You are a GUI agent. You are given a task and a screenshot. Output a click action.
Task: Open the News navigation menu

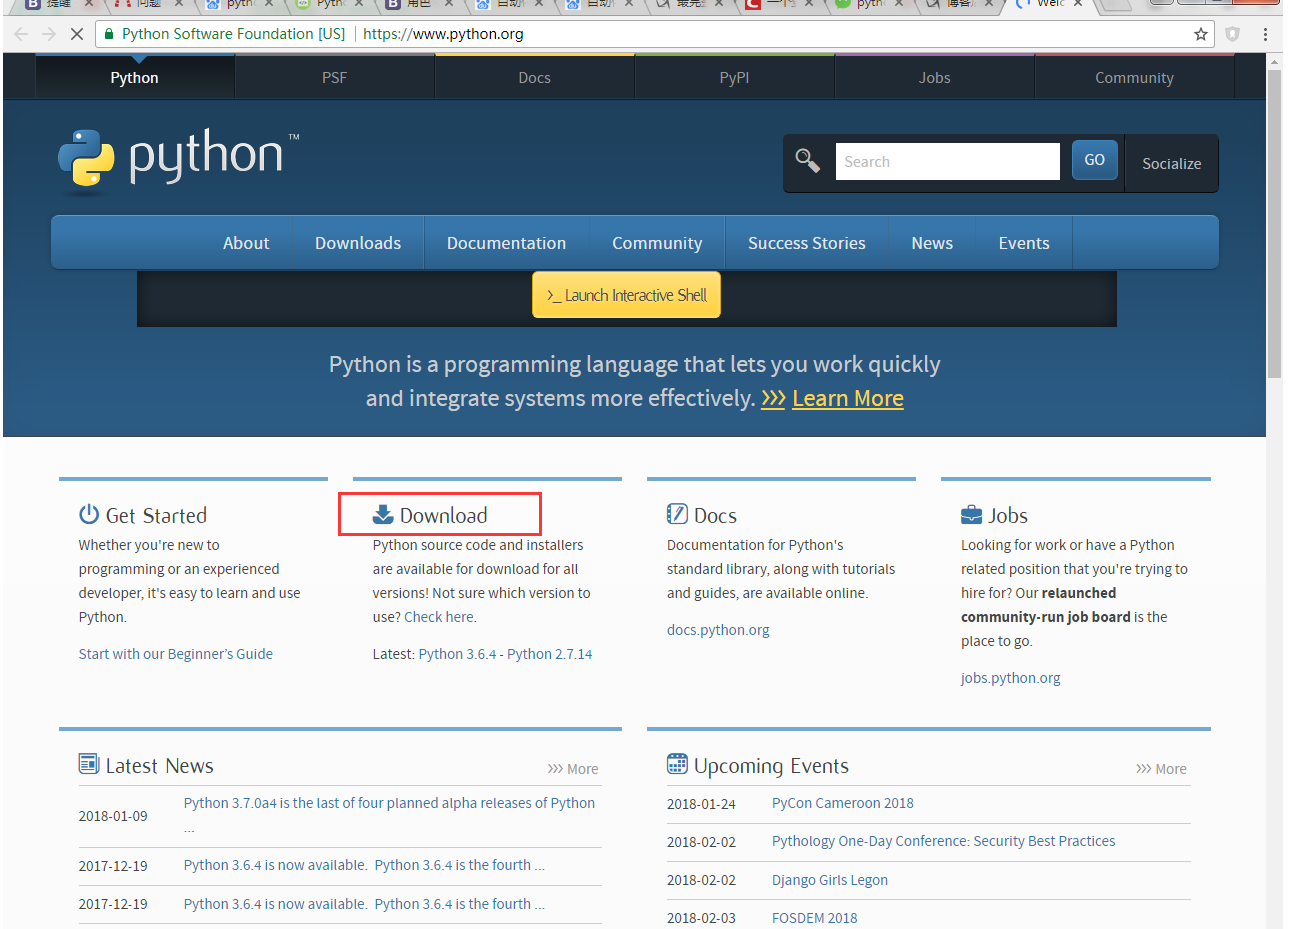point(932,243)
